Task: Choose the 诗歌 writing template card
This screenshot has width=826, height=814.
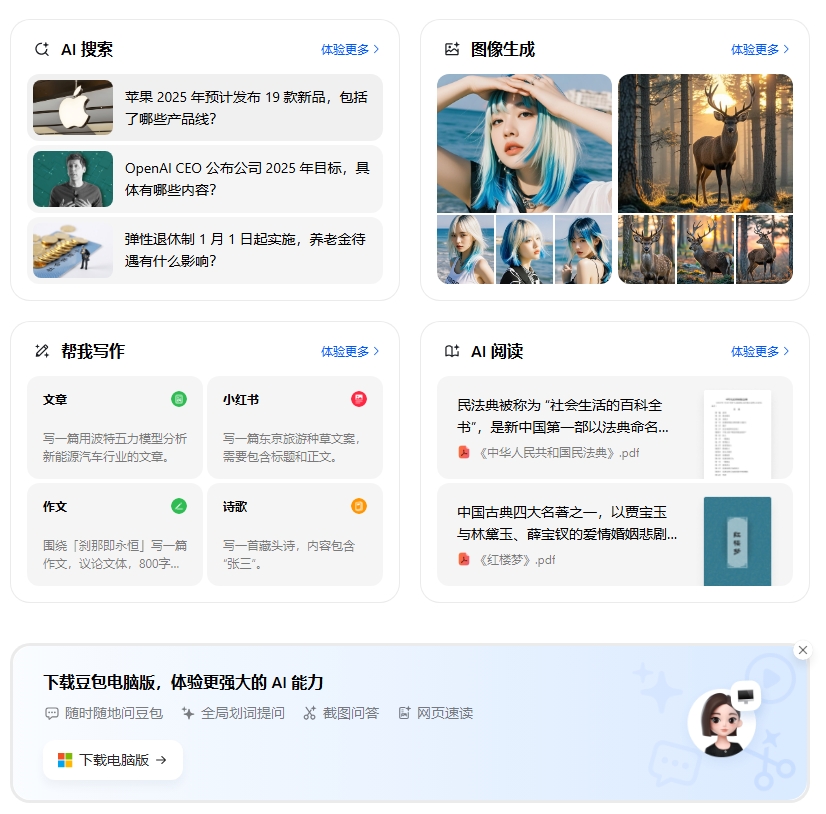Action: pyautogui.click(x=295, y=534)
